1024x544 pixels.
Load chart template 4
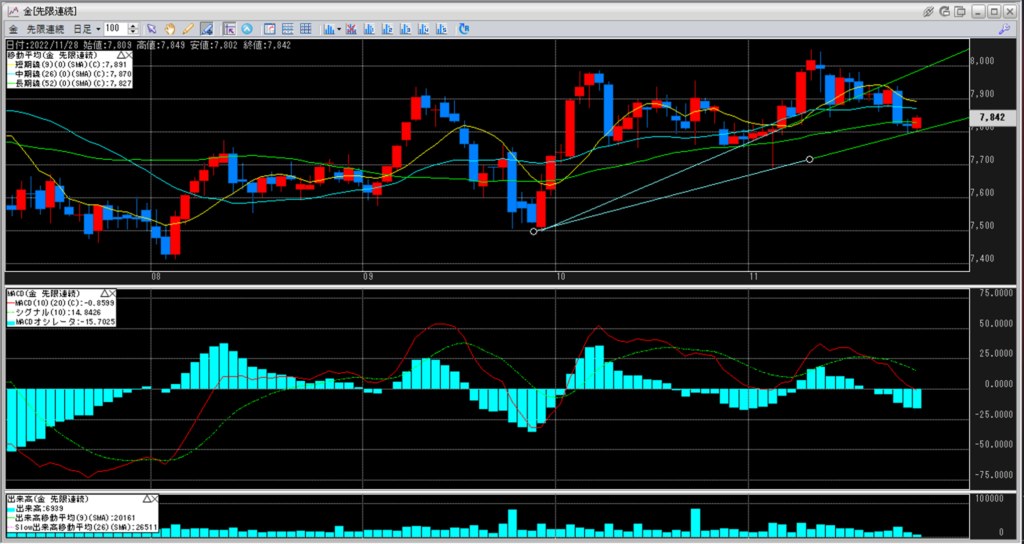[424, 29]
